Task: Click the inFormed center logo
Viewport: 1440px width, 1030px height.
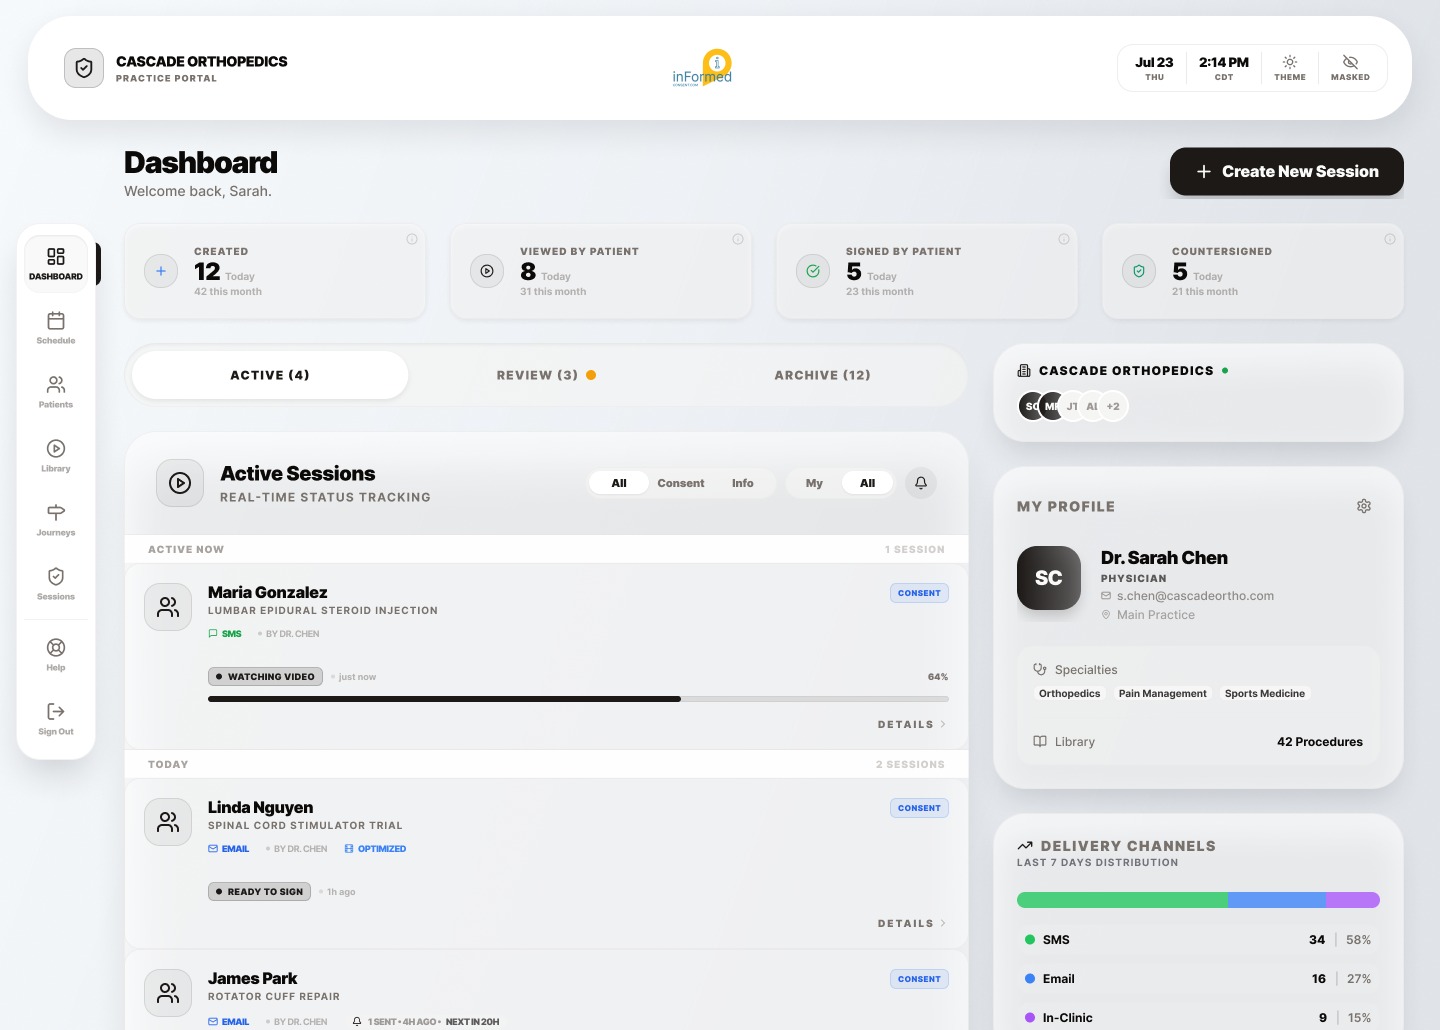Action: coord(702,68)
